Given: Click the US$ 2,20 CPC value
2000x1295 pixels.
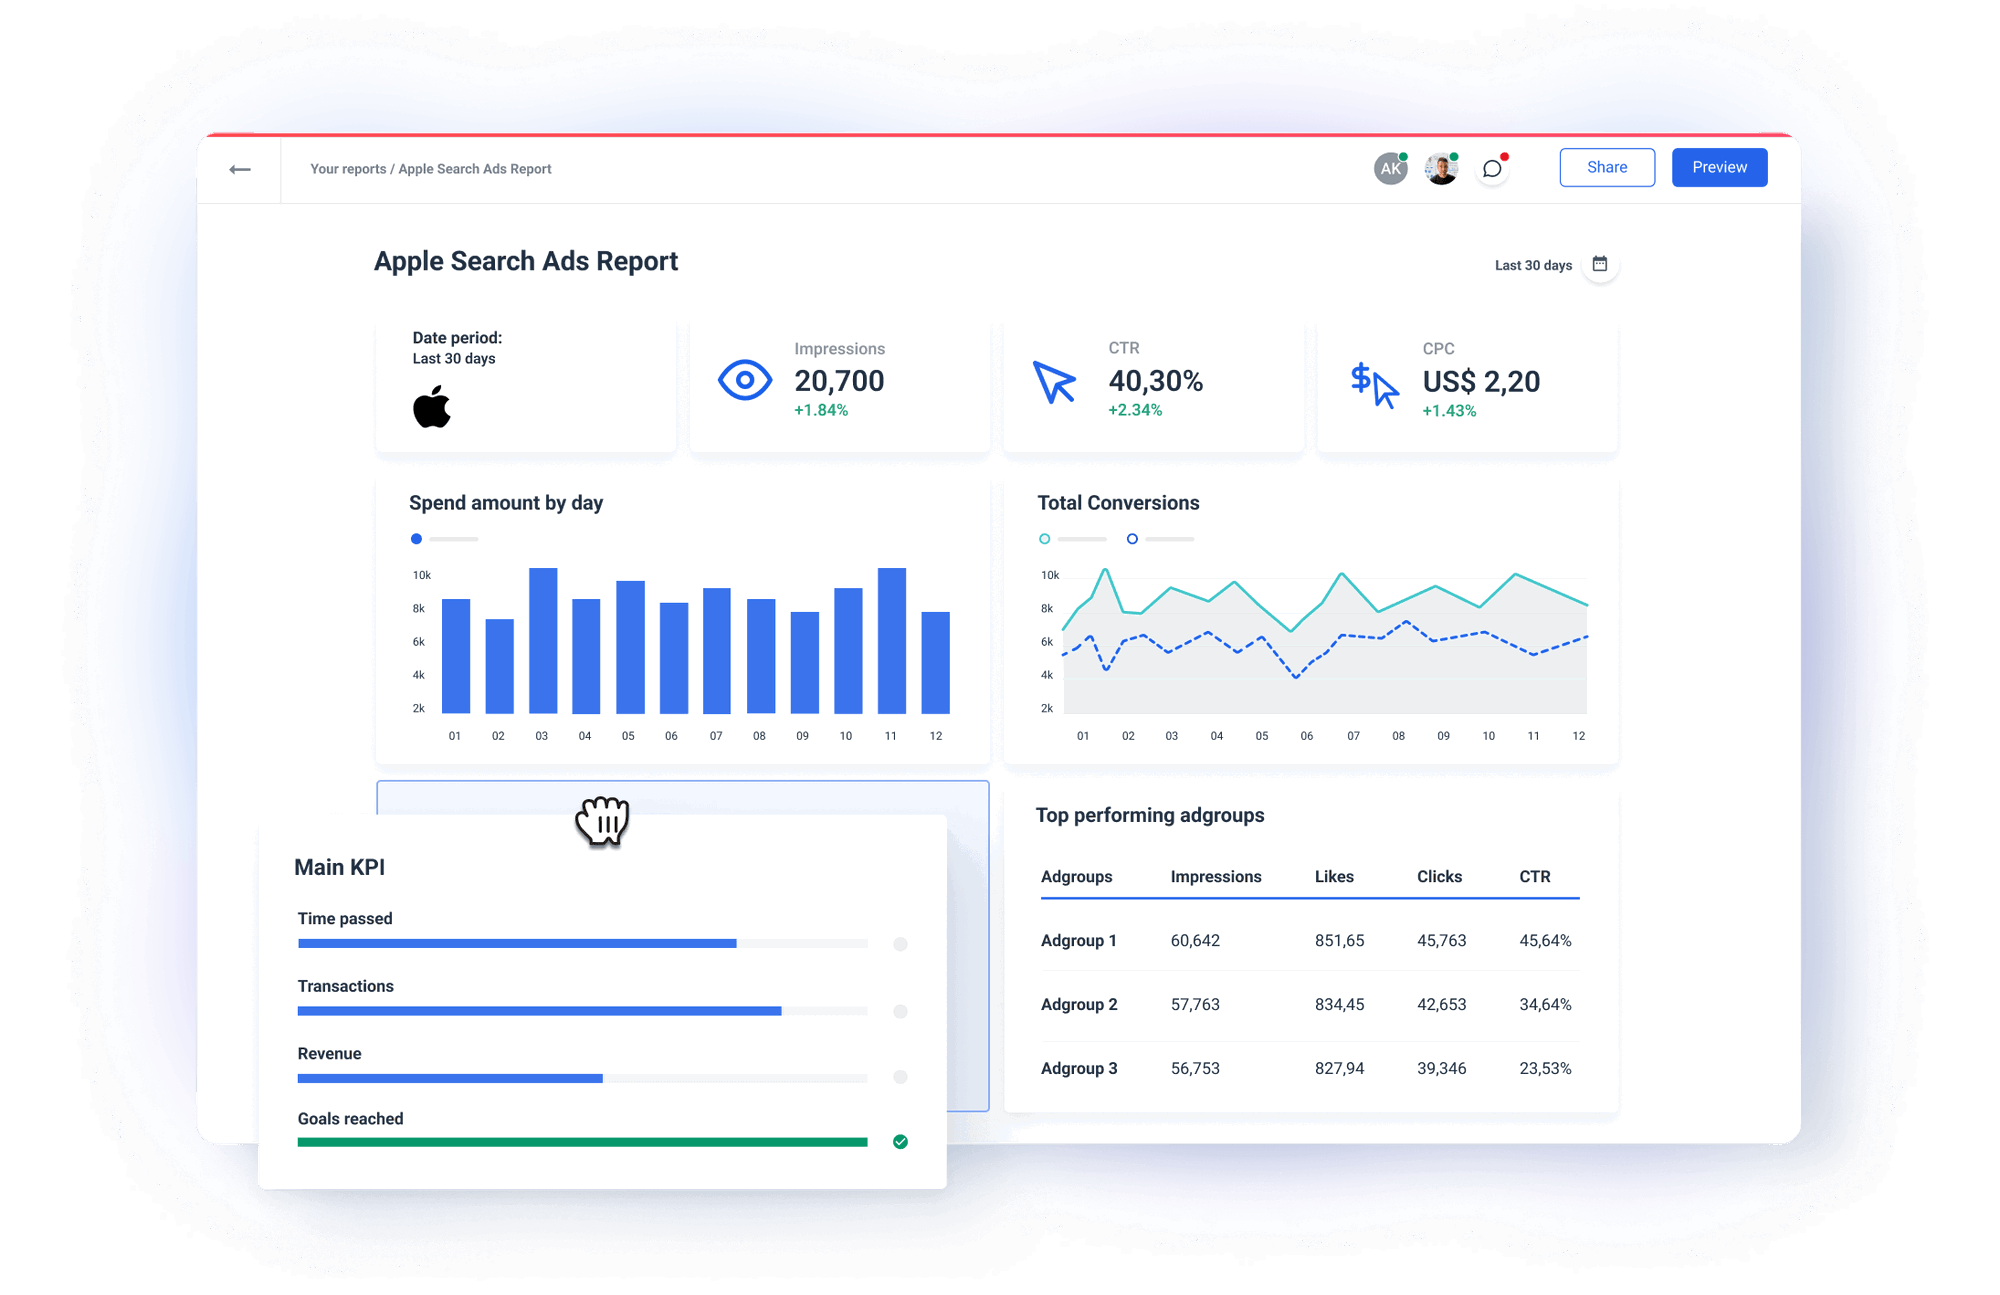Looking at the screenshot, I should click(1481, 381).
